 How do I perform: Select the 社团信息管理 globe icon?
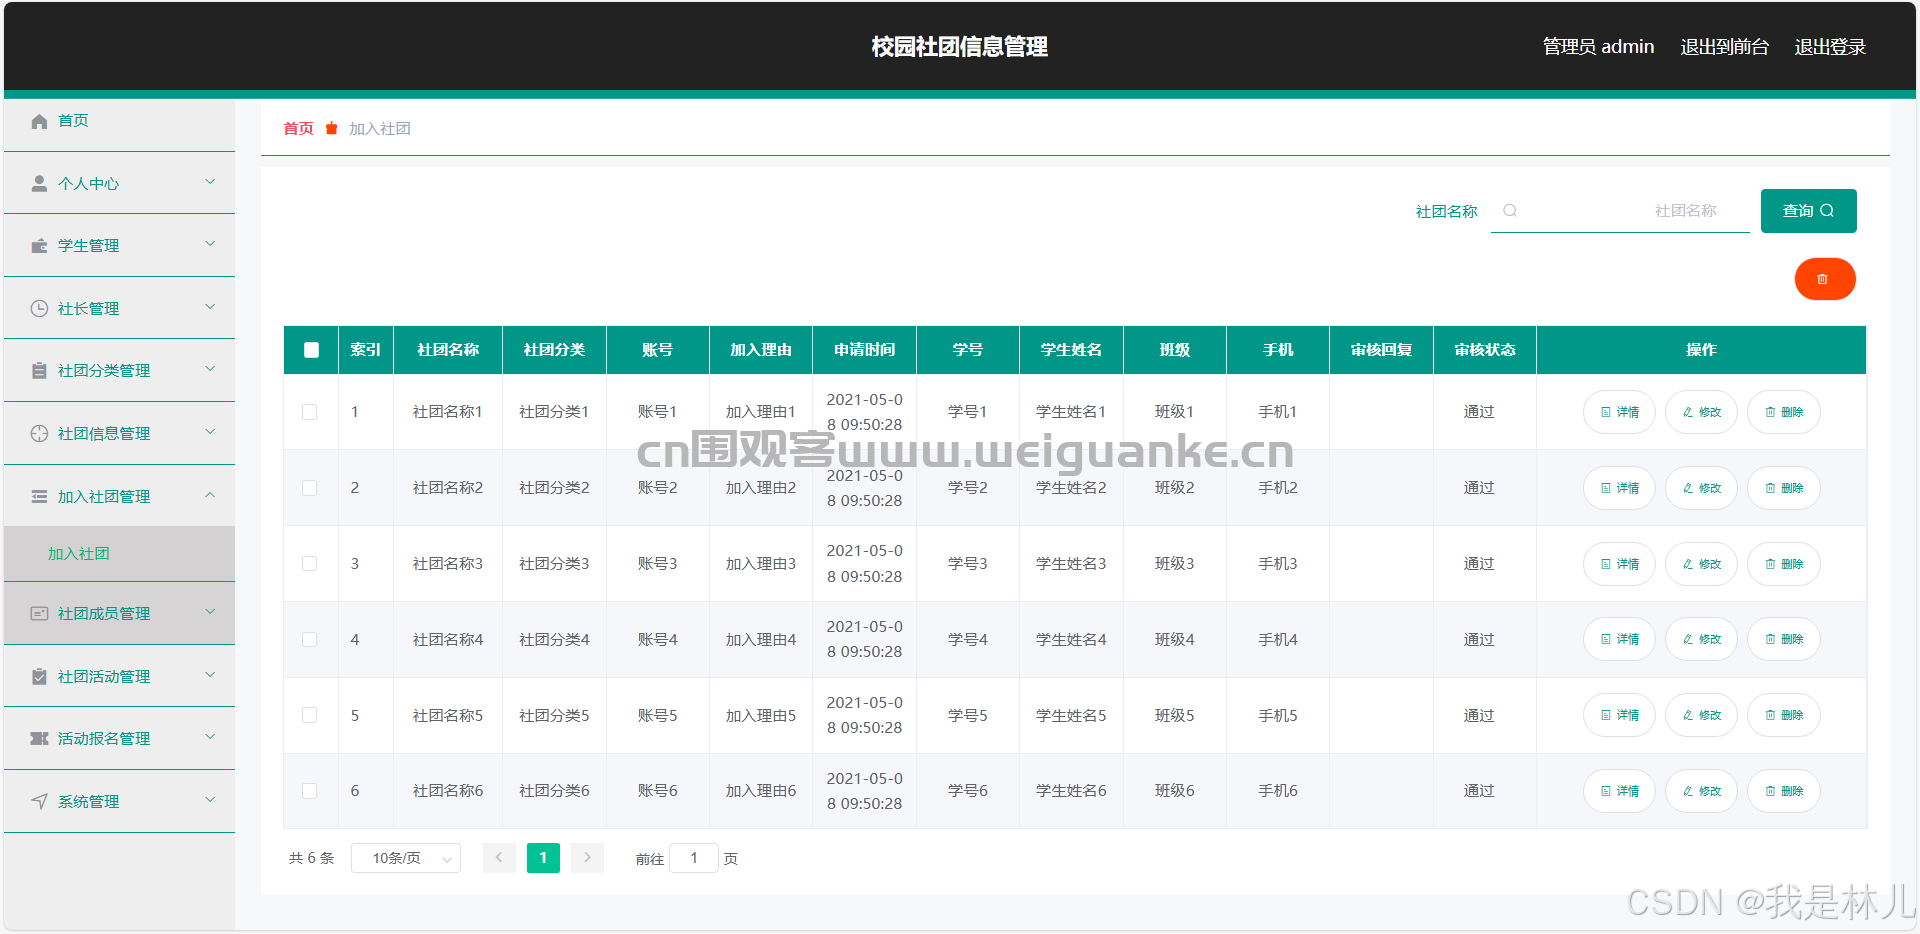coord(39,433)
